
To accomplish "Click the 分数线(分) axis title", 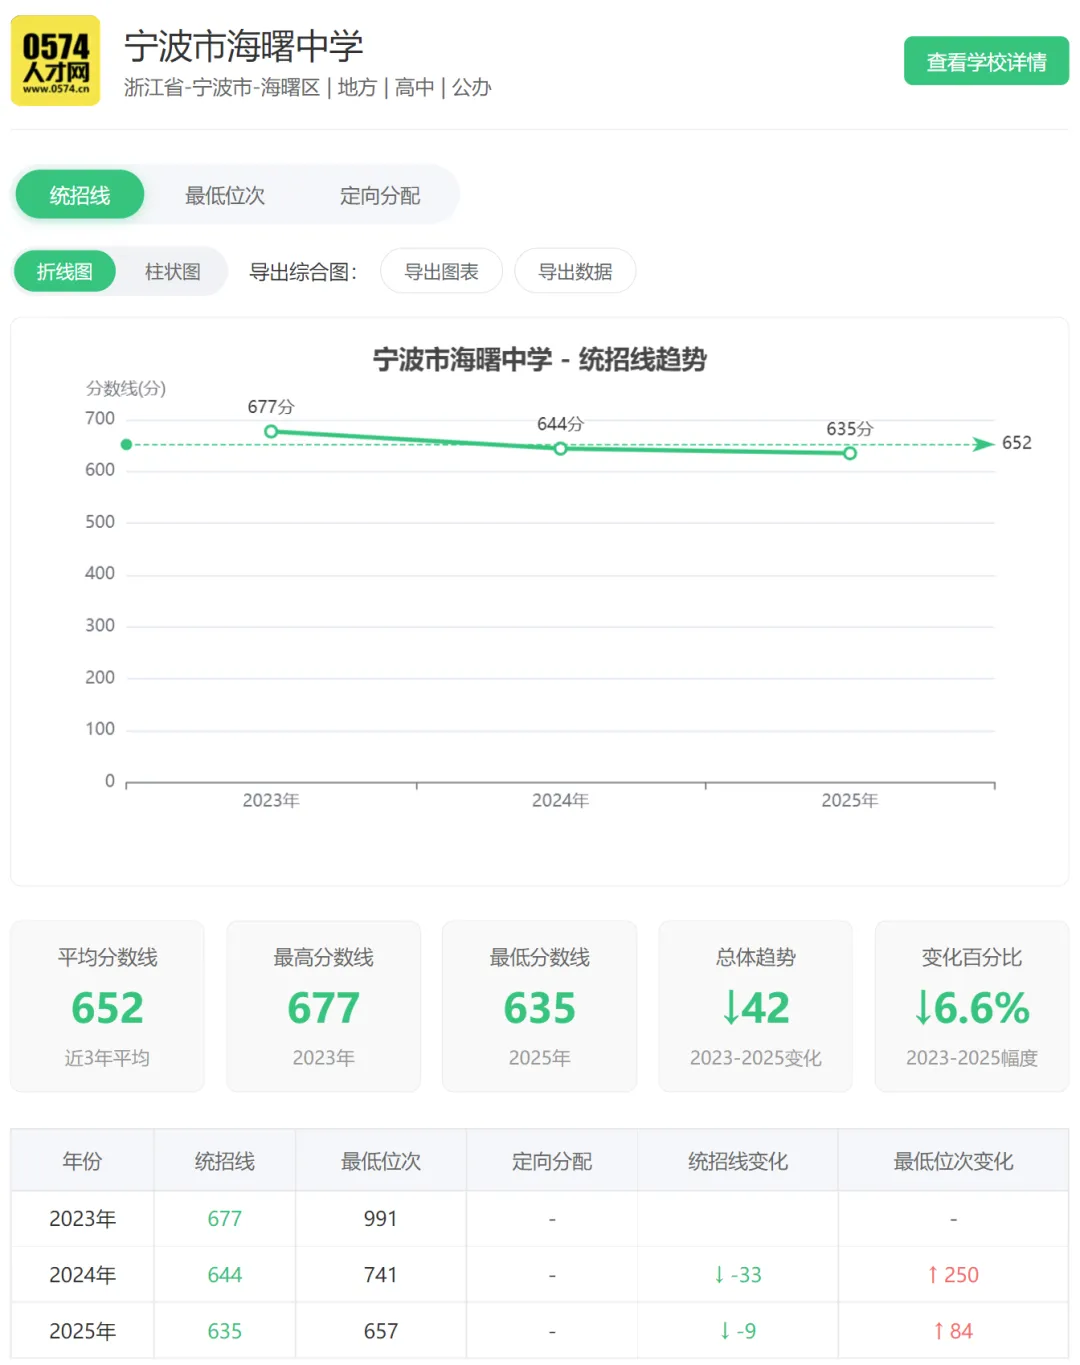I will click(126, 388).
